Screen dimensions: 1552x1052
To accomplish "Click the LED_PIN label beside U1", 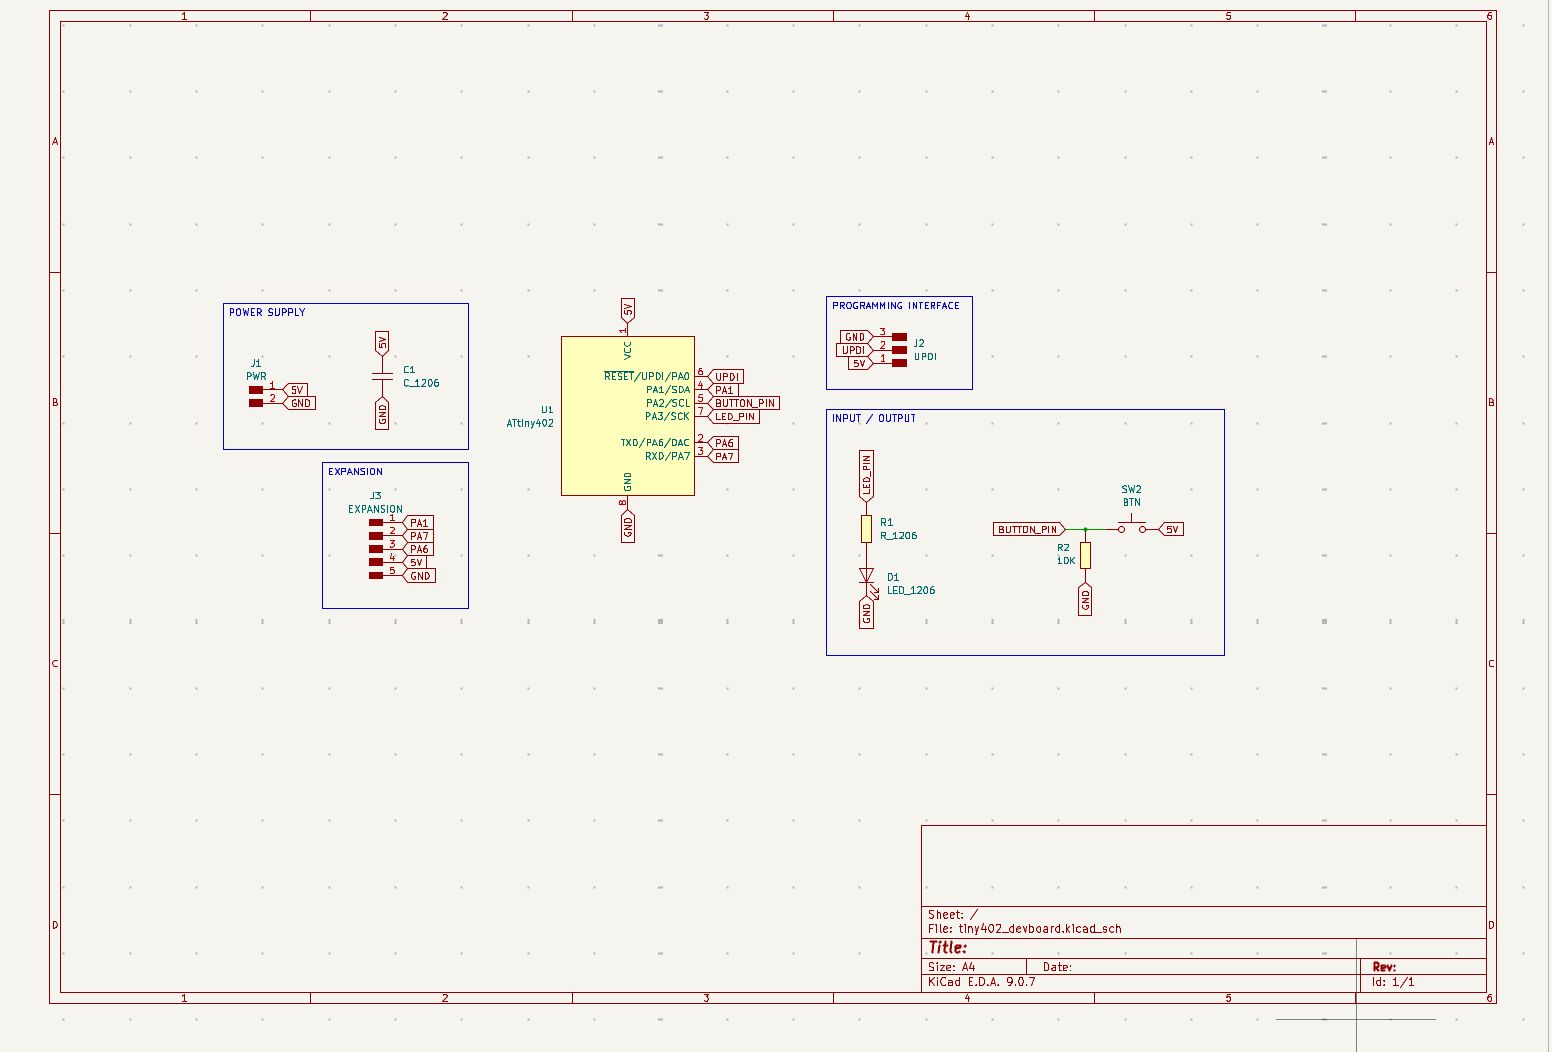I will pyautogui.click(x=734, y=416).
